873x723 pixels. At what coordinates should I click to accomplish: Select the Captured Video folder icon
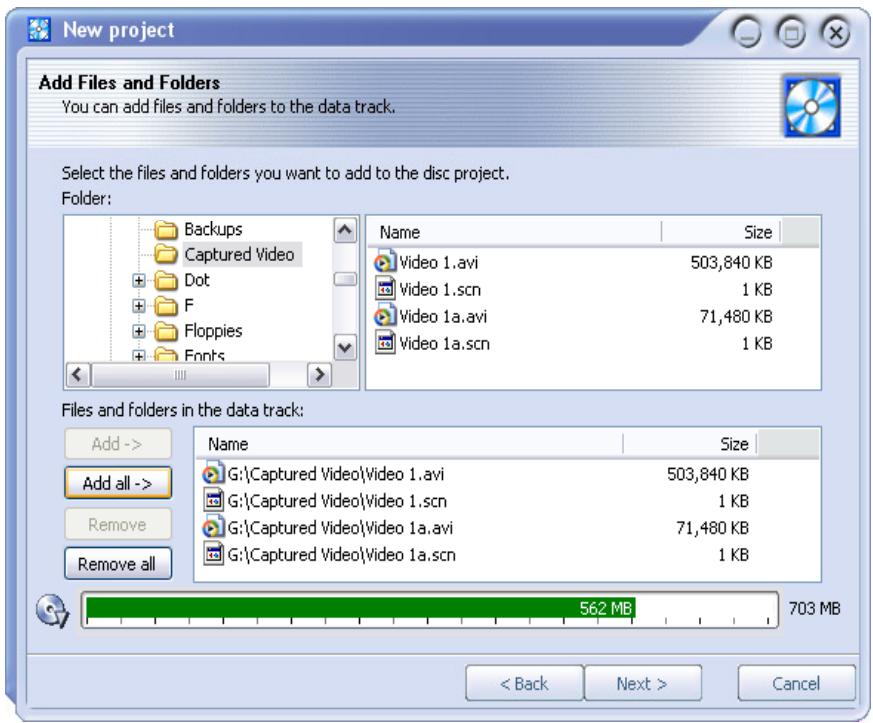(x=165, y=254)
